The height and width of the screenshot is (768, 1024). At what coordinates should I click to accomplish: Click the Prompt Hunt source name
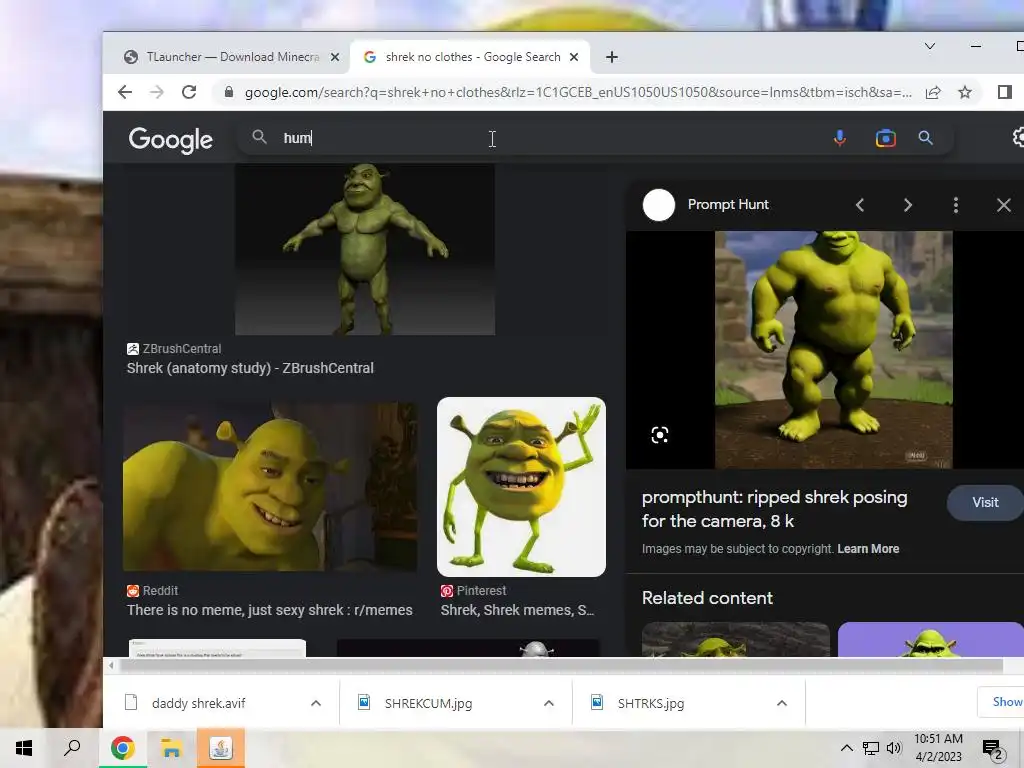[728, 204]
